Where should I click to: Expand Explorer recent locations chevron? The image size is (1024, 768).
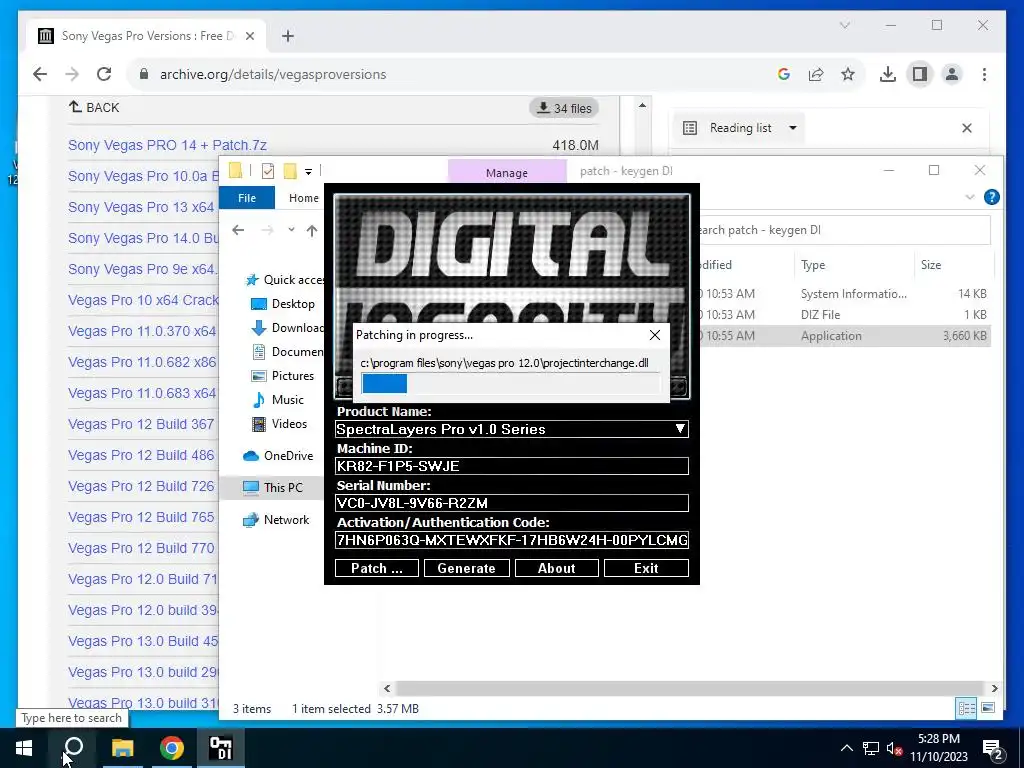[291, 230]
